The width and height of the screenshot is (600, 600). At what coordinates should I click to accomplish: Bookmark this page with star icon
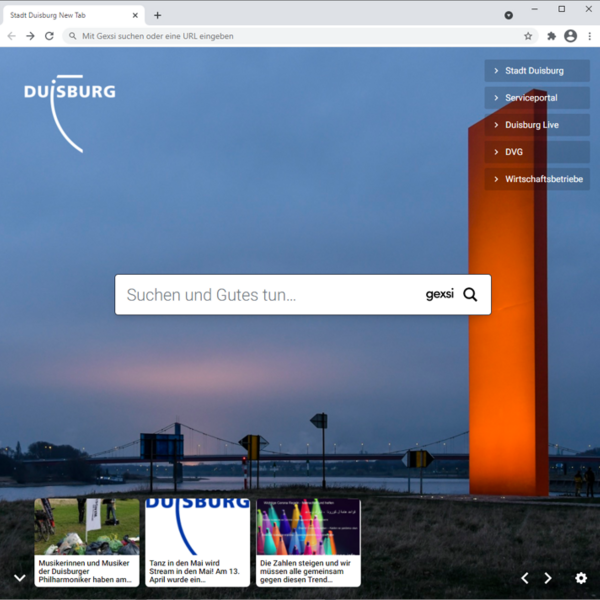click(x=528, y=36)
